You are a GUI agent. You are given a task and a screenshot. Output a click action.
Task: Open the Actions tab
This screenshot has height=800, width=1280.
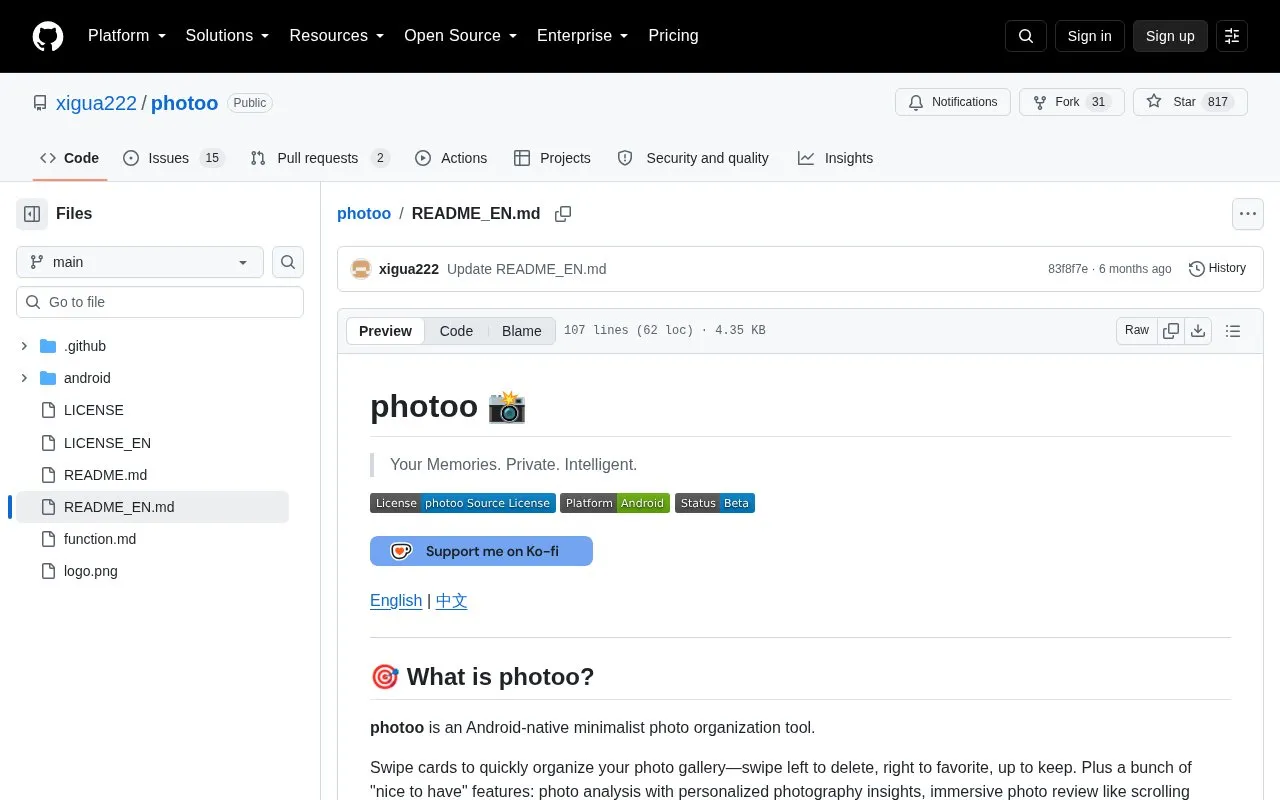[451, 158]
